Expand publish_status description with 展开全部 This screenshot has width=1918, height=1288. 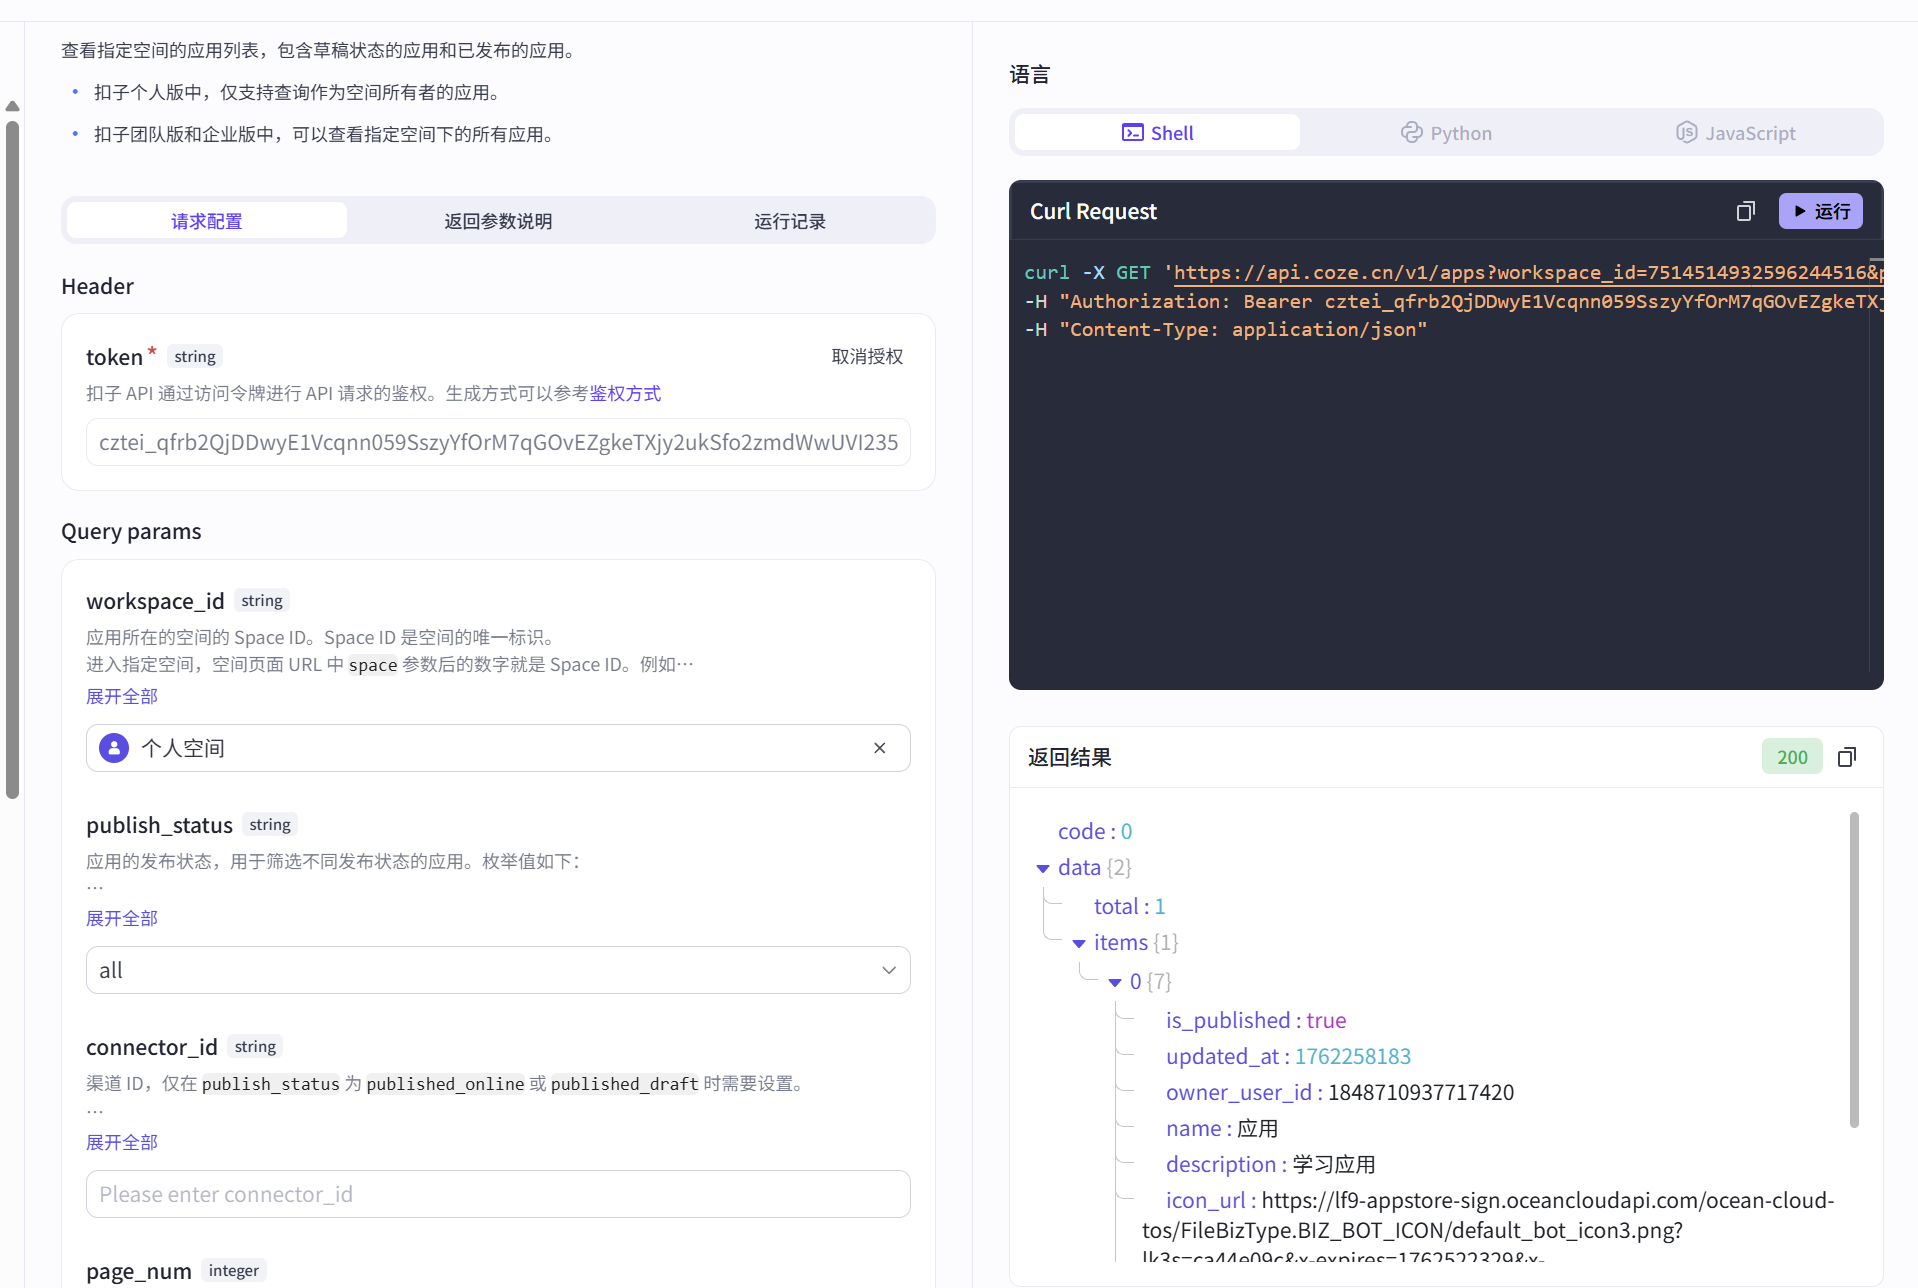[122, 918]
